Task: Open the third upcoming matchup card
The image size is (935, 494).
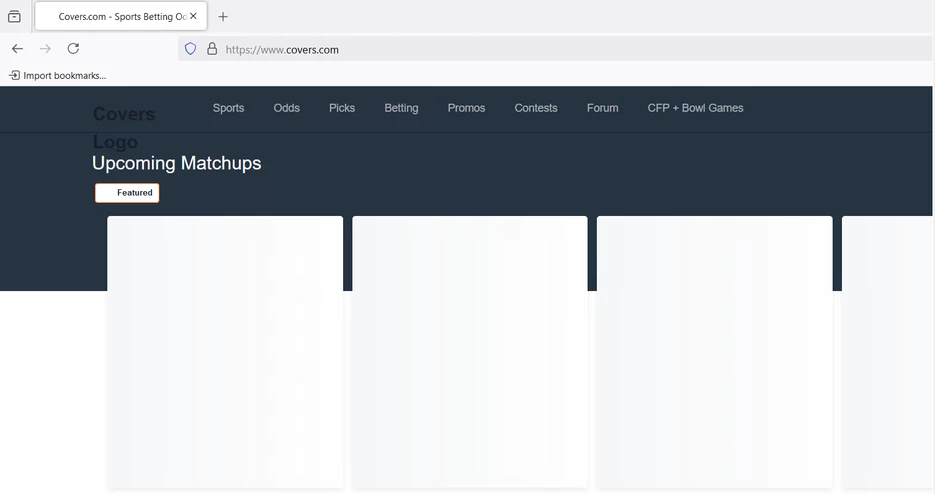Action: 714,352
